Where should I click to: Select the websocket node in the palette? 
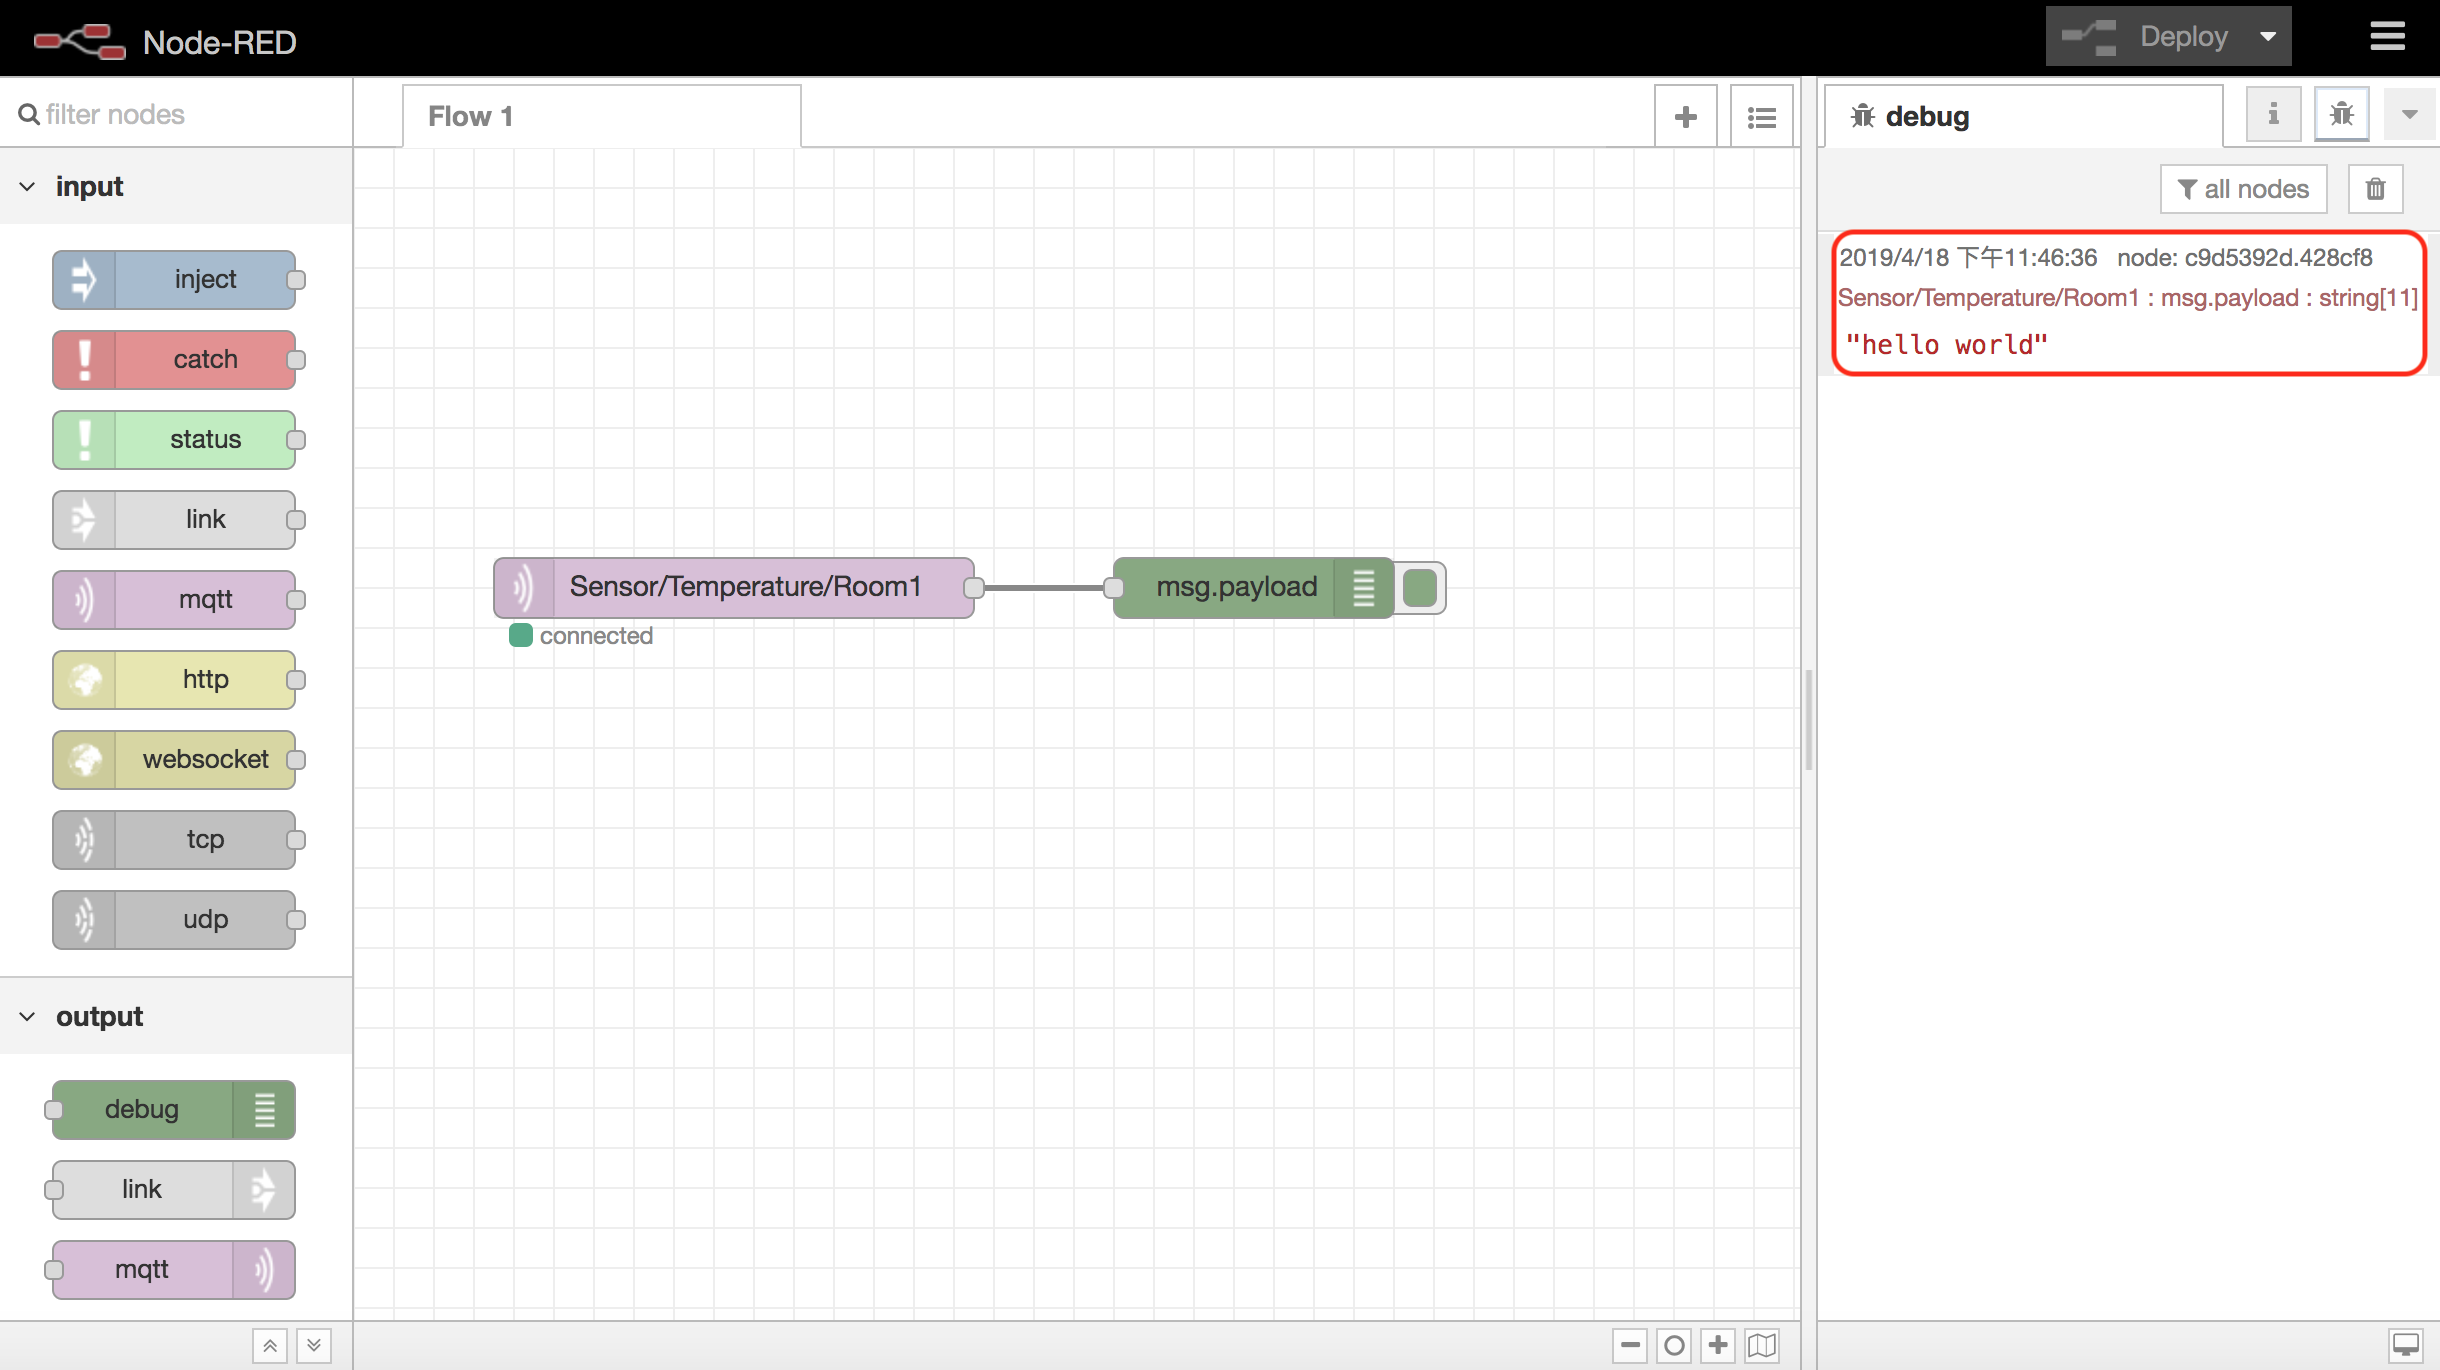click(x=175, y=760)
